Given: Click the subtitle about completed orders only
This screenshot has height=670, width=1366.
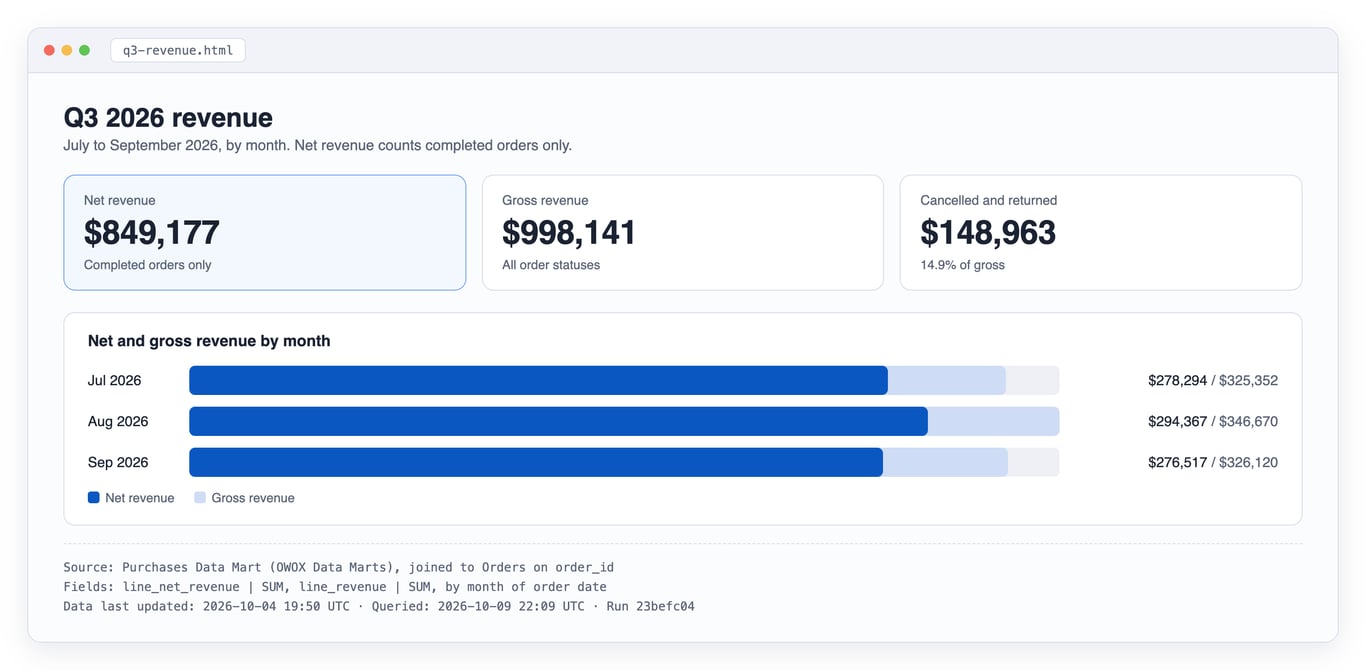Looking at the screenshot, I should (318, 145).
